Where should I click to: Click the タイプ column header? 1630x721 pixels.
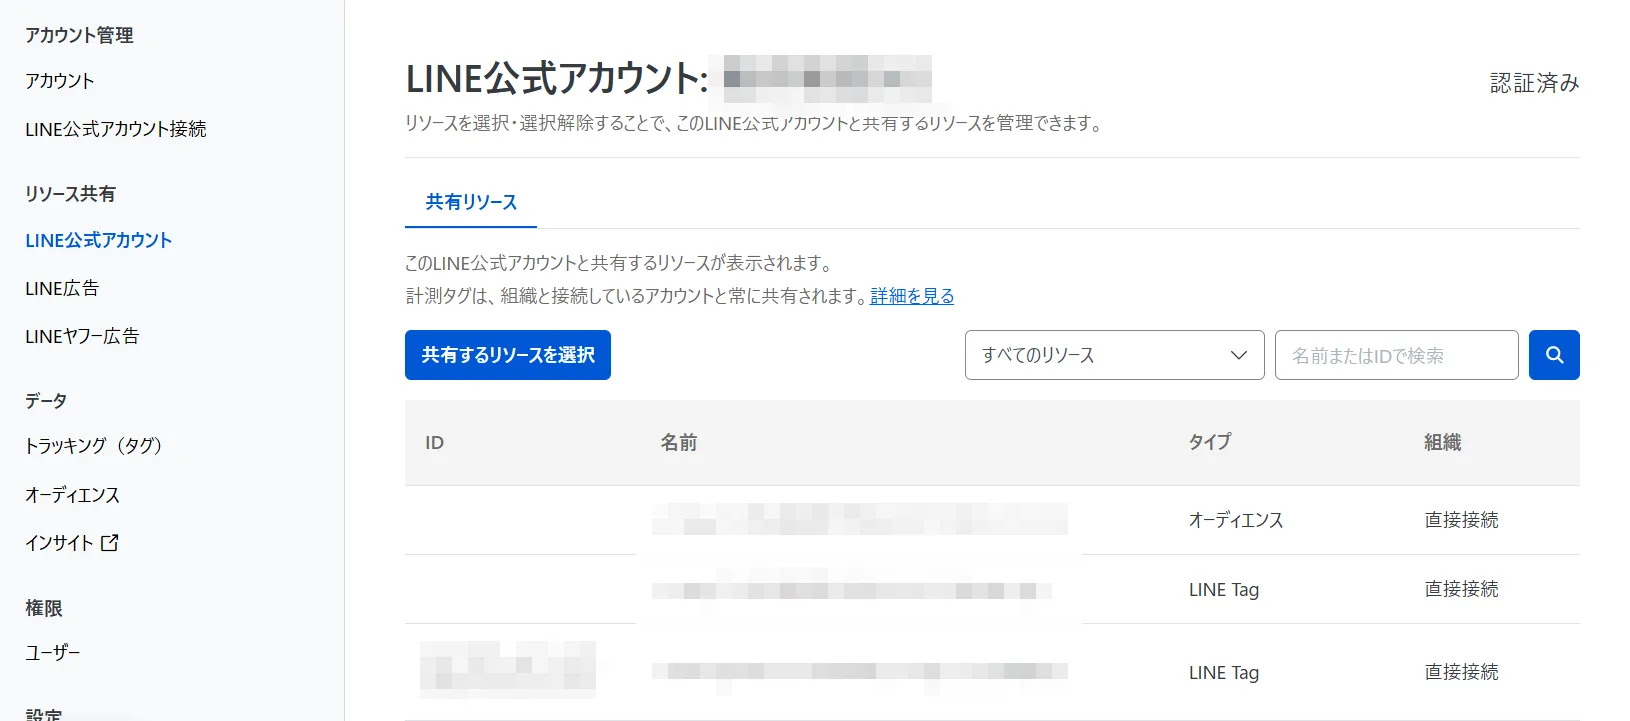(1209, 443)
